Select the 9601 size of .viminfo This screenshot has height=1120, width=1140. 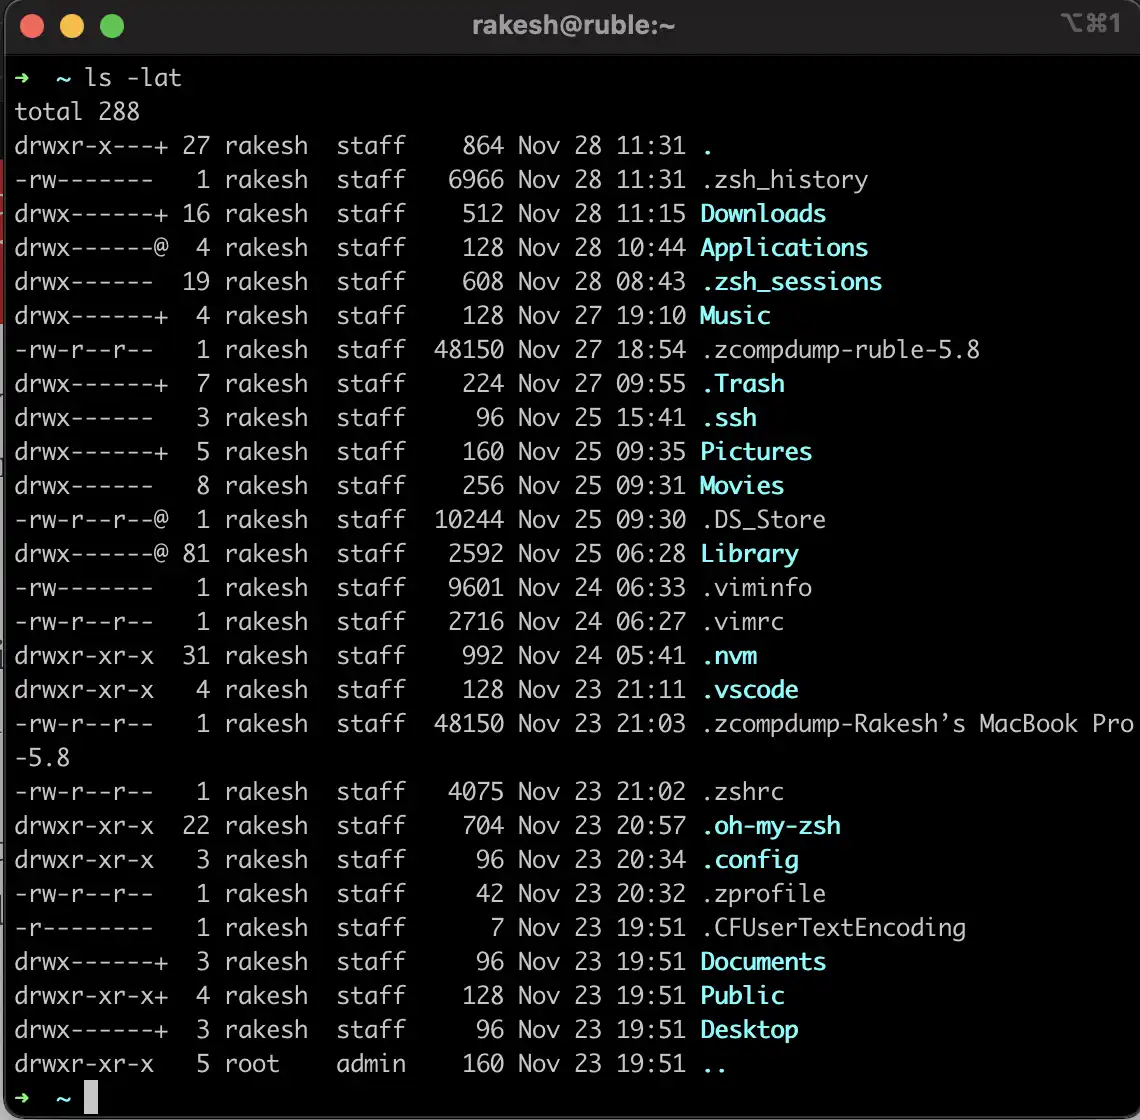tap(475, 588)
